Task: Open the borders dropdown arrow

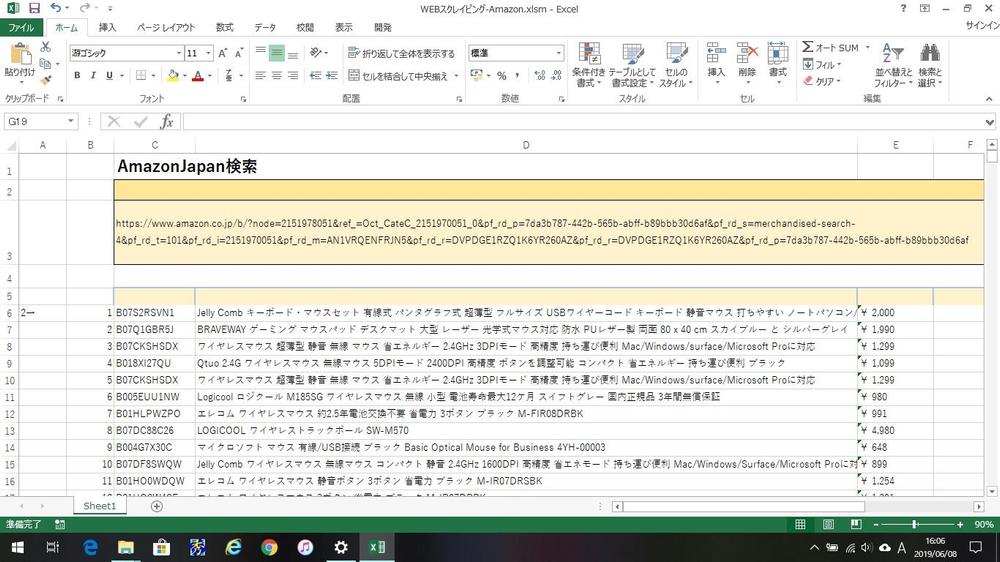Action: 154,75
